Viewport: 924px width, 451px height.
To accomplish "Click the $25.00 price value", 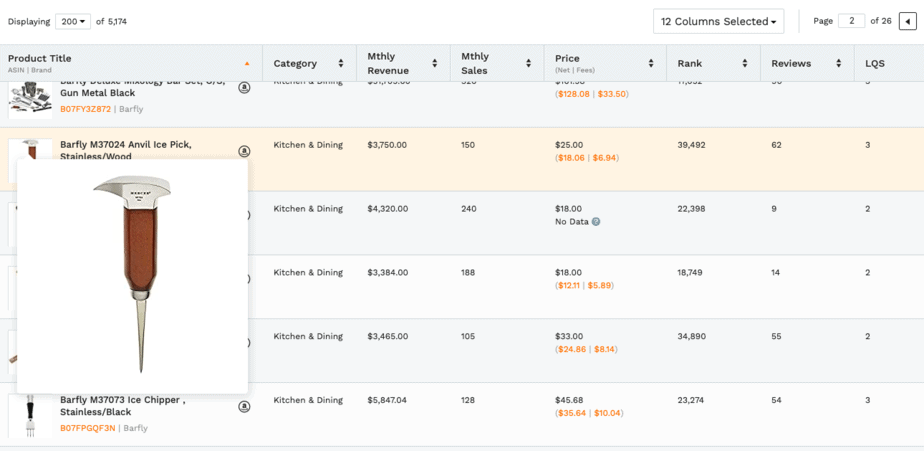I will (x=568, y=145).
